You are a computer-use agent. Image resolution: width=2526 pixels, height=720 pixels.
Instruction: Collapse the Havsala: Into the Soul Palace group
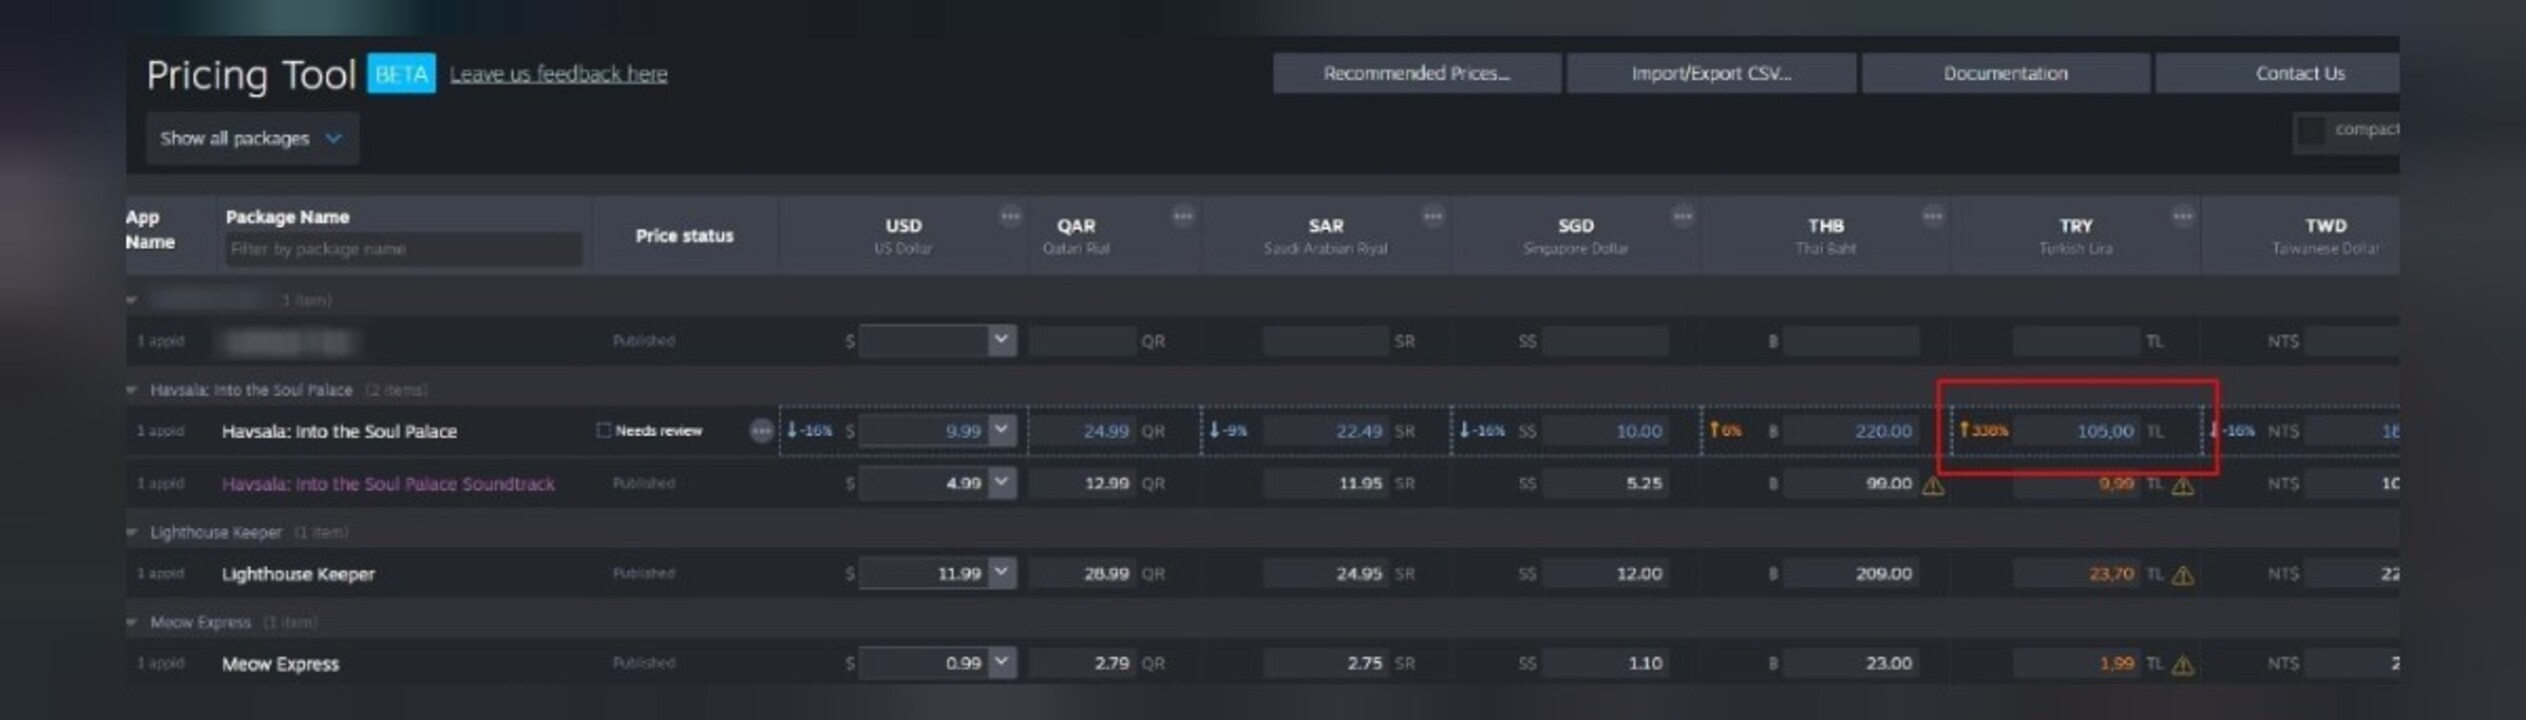(x=131, y=390)
